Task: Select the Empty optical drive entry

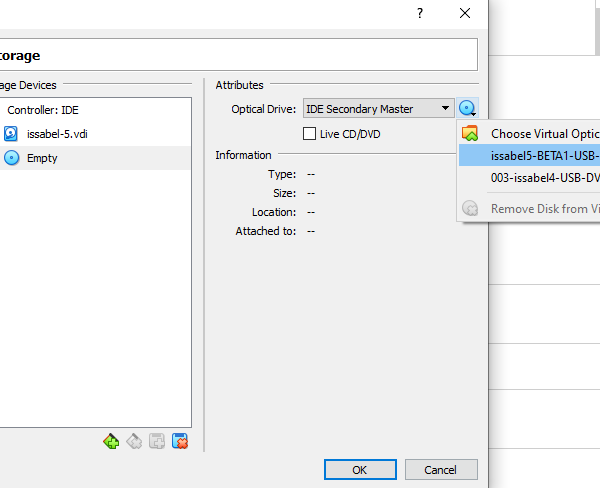Action: (x=42, y=158)
